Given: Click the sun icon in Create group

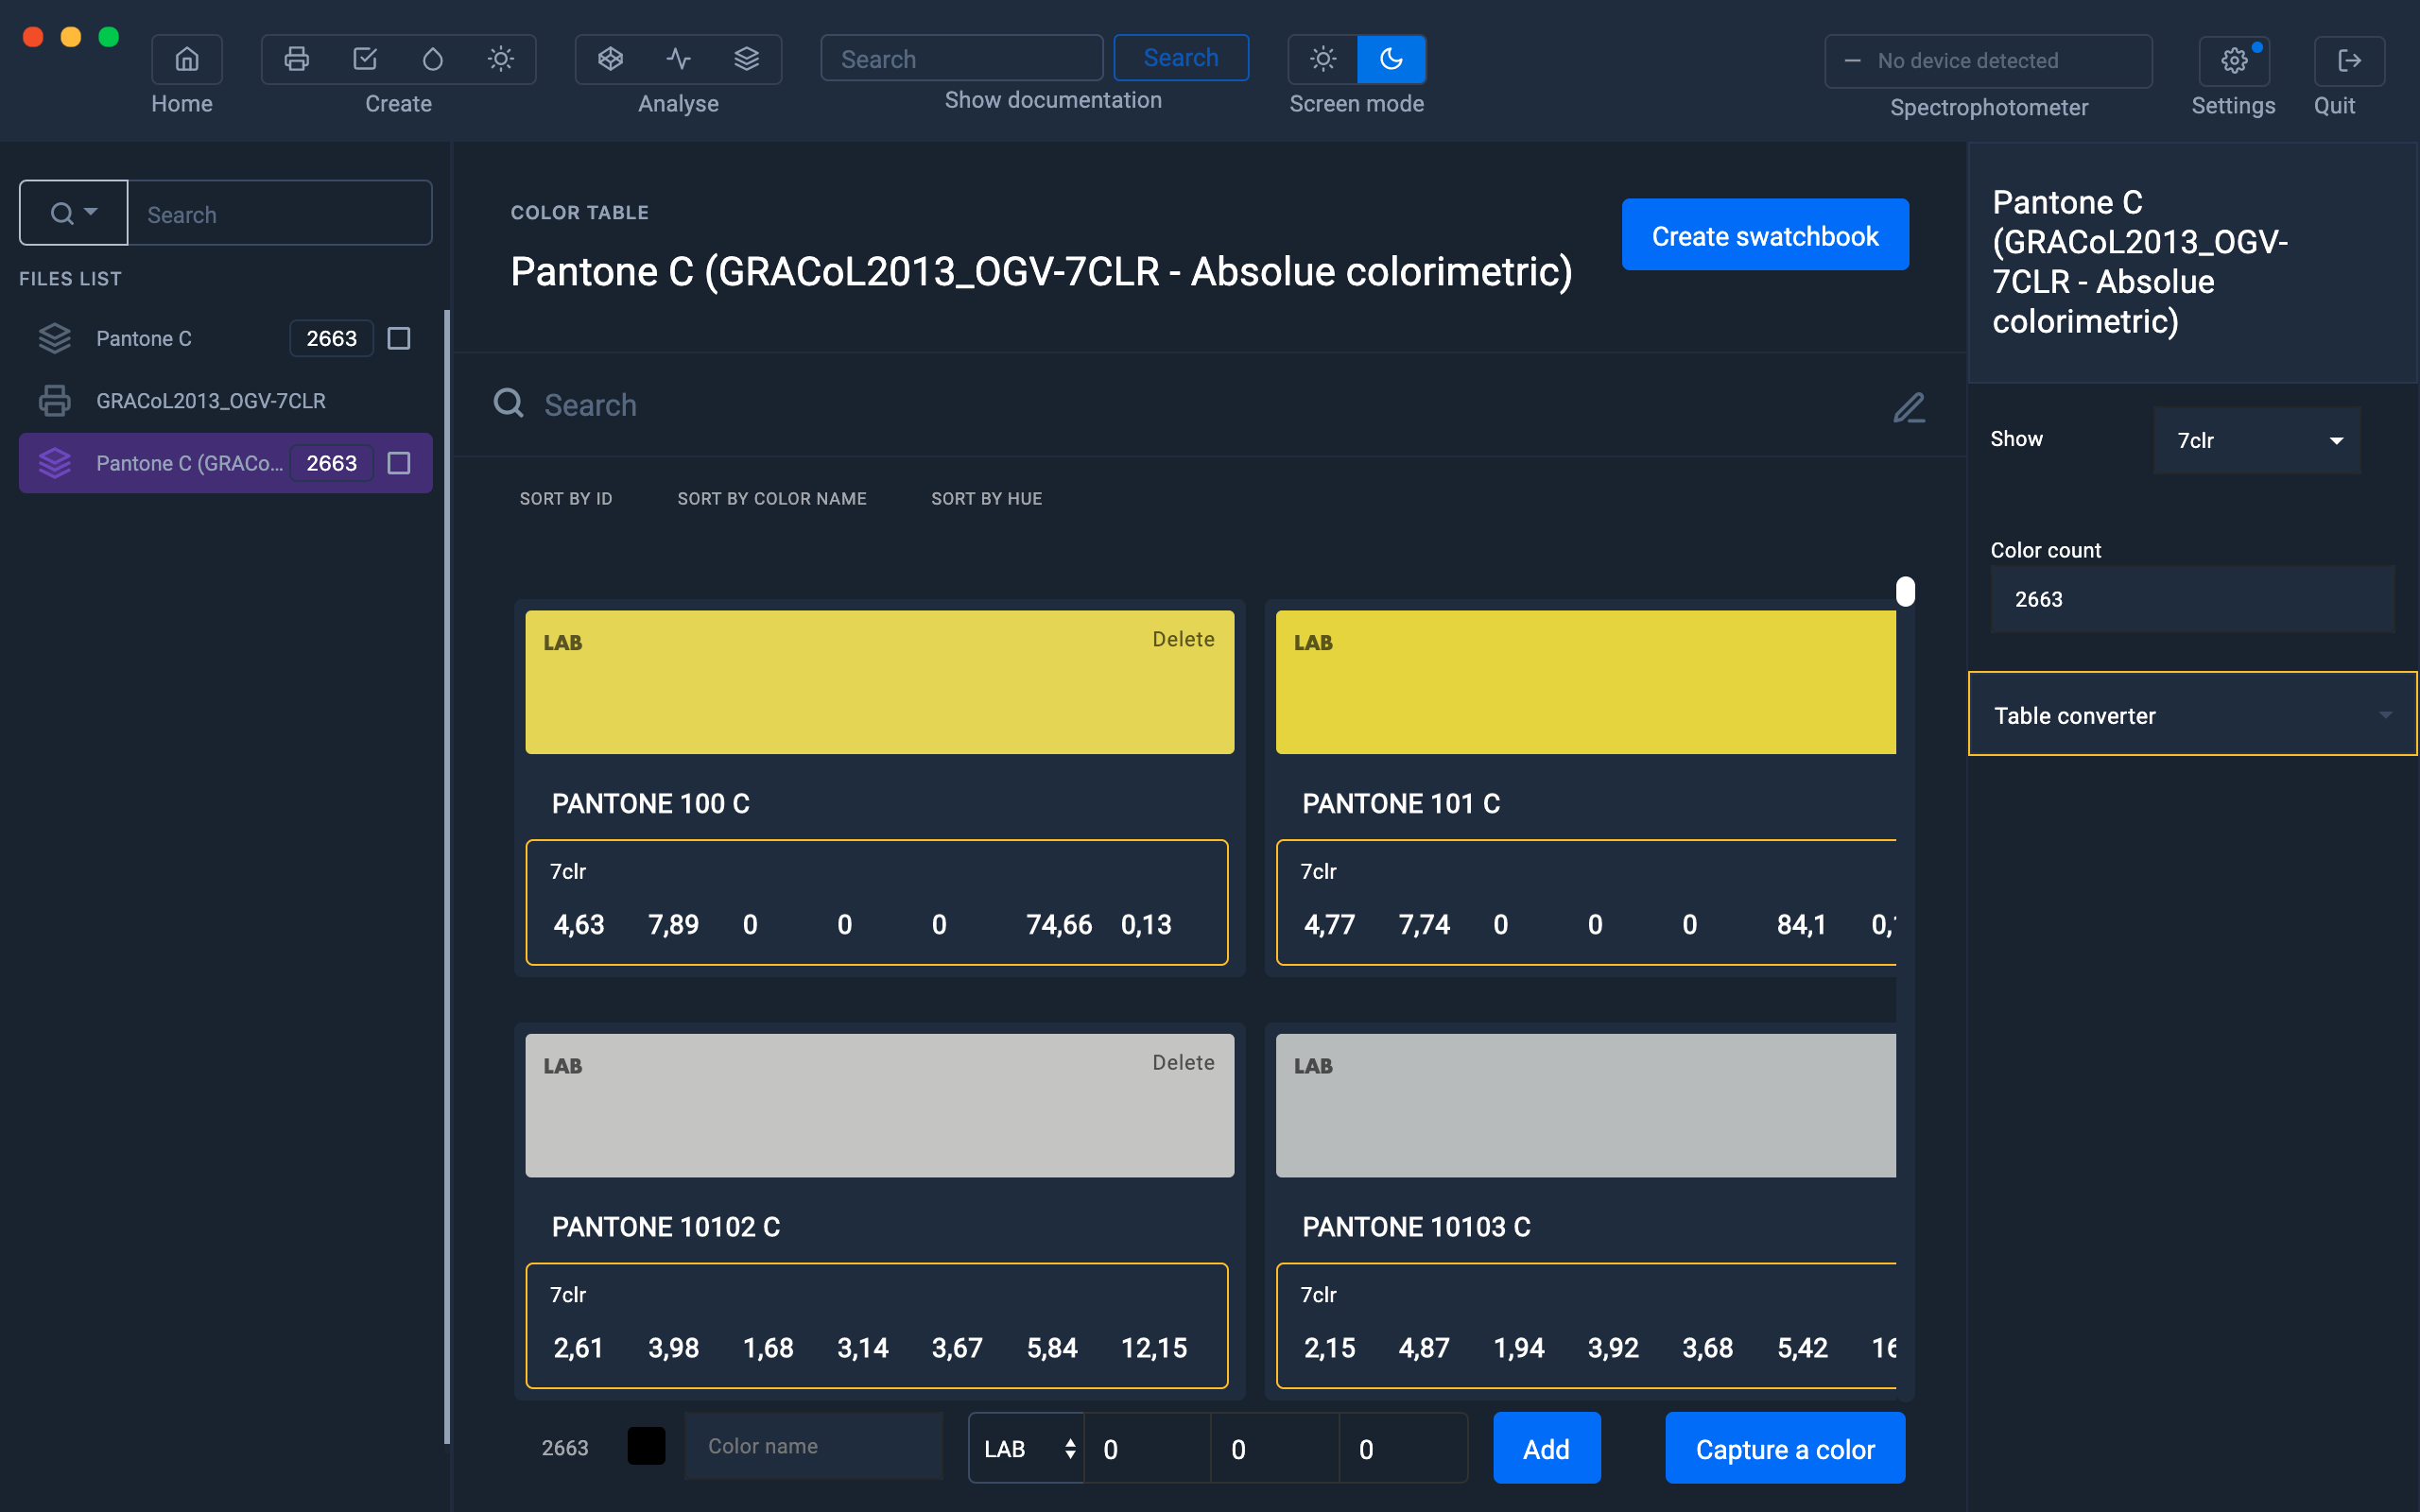Looking at the screenshot, I should click(501, 59).
